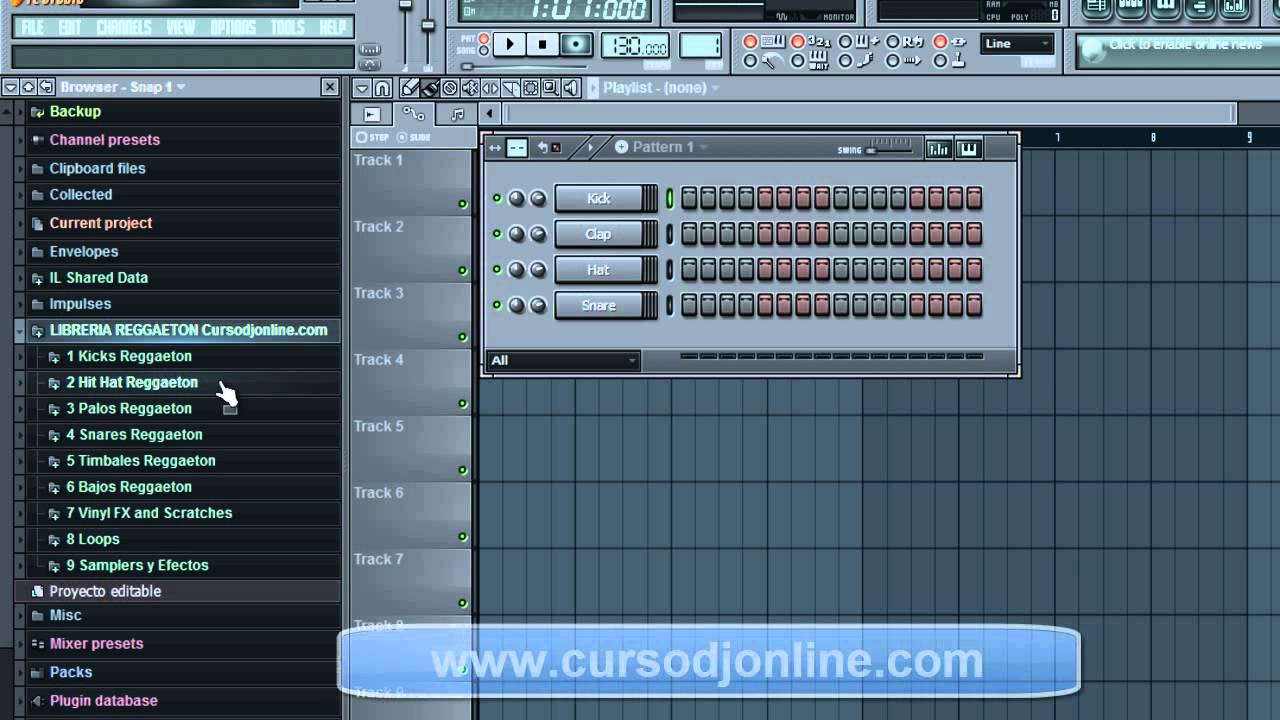The image size is (1280, 720).
Task: Click the browser collapse up-arrow icon
Action: point(28,87)
